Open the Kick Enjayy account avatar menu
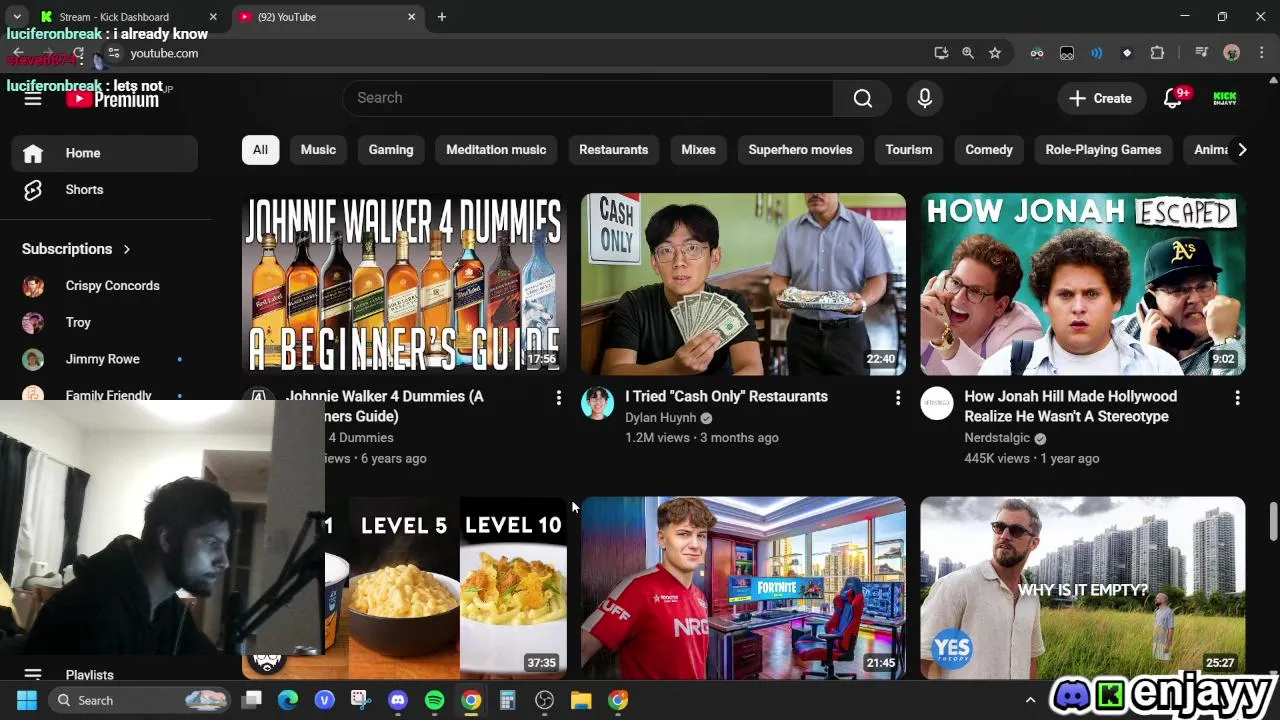 coord(1225,98)
